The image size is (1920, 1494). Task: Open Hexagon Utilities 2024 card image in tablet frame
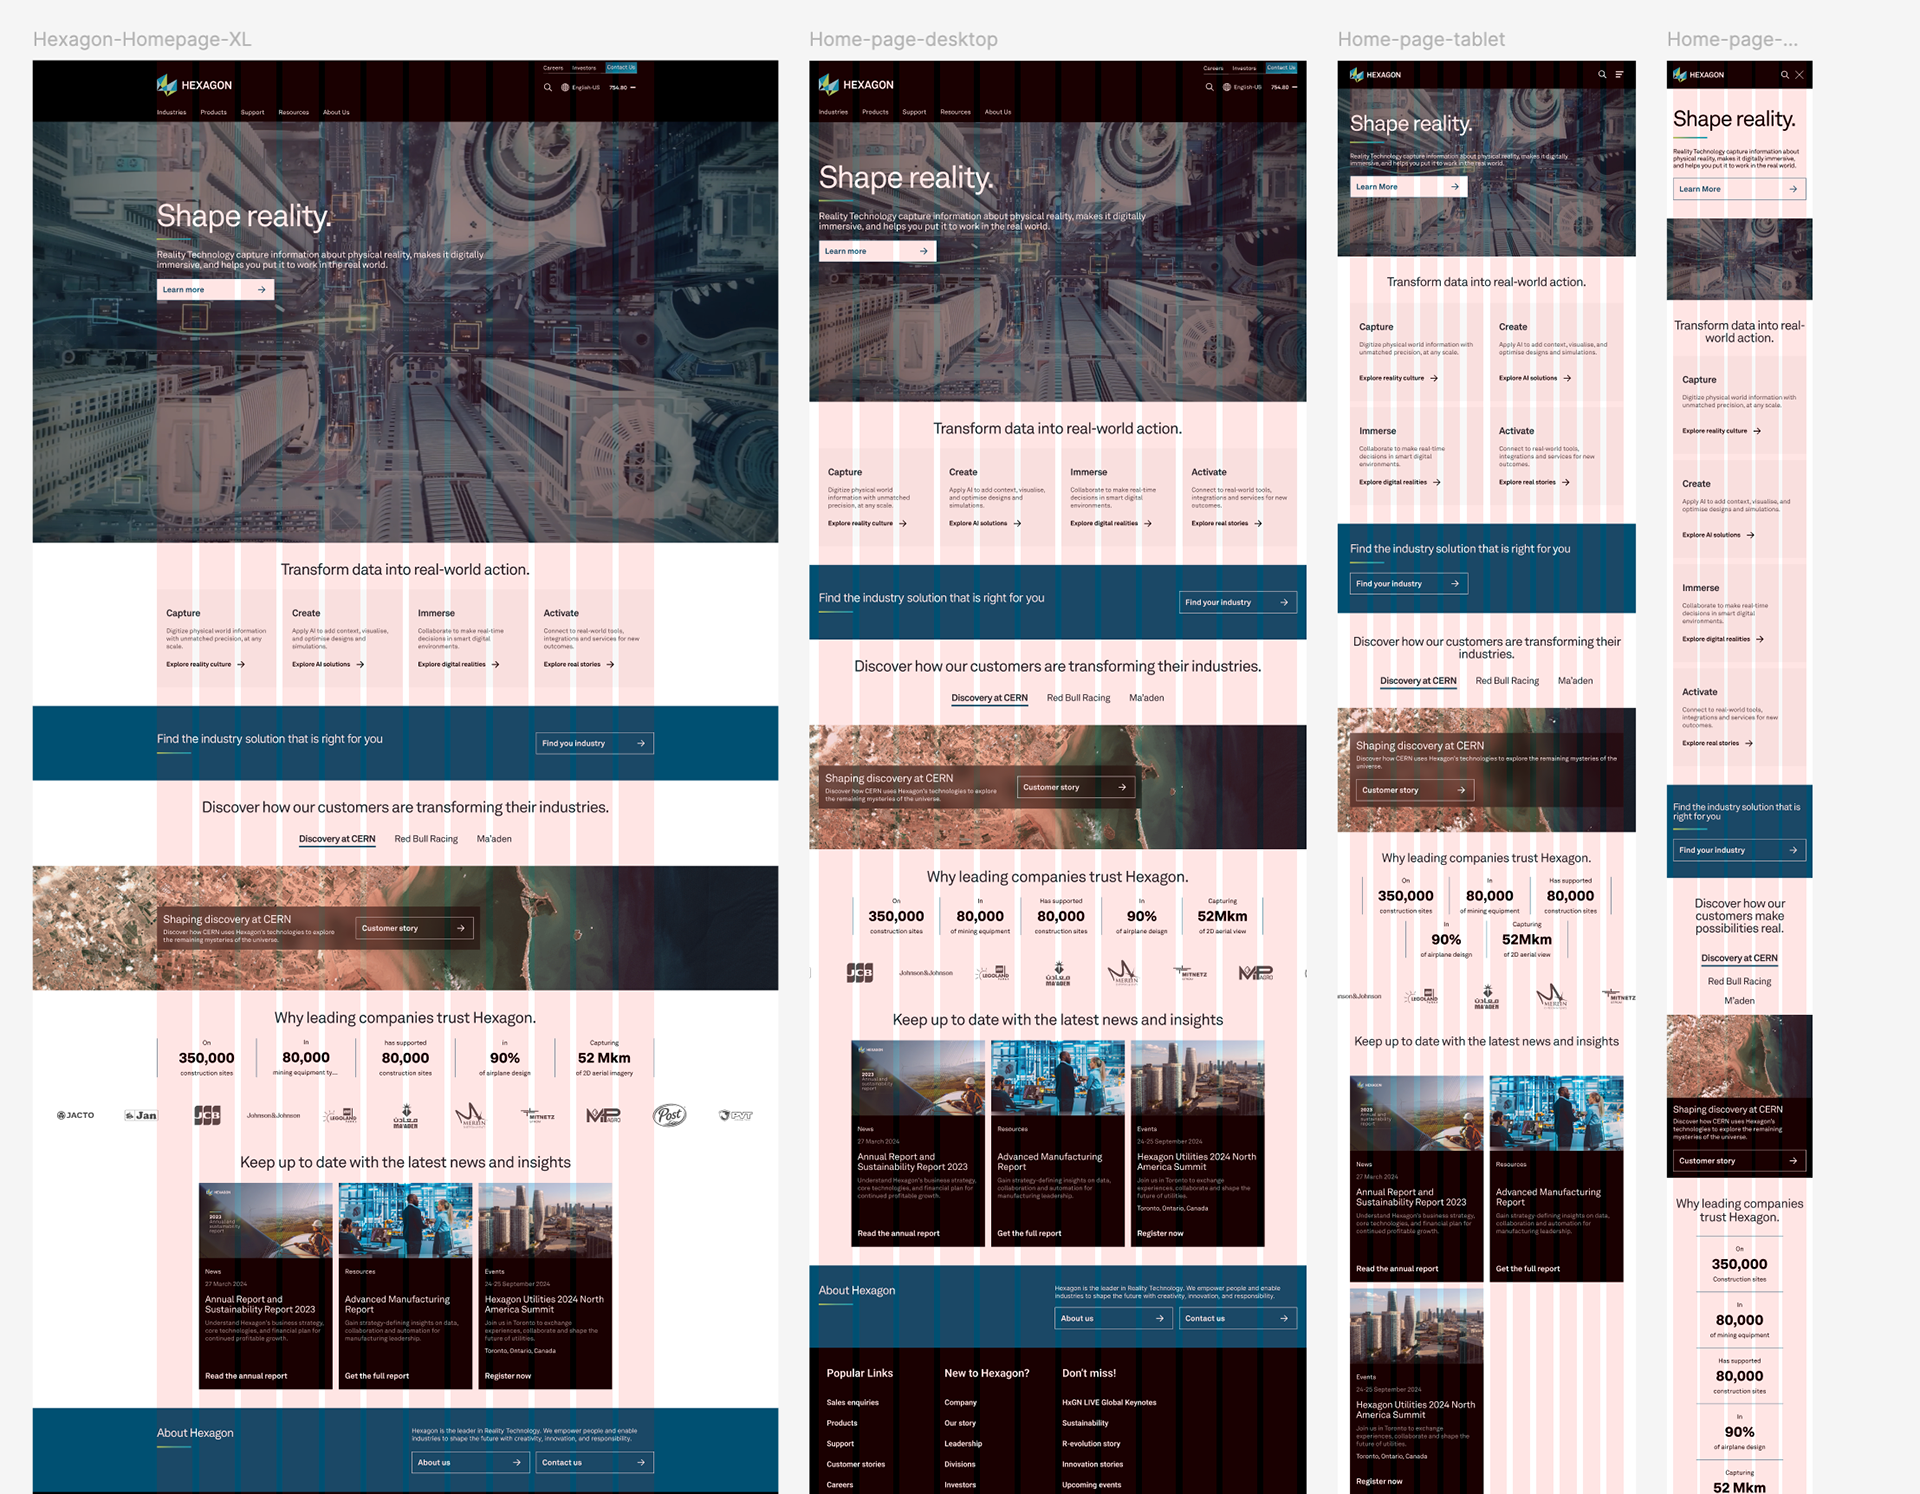[x=1417, y=1326]
